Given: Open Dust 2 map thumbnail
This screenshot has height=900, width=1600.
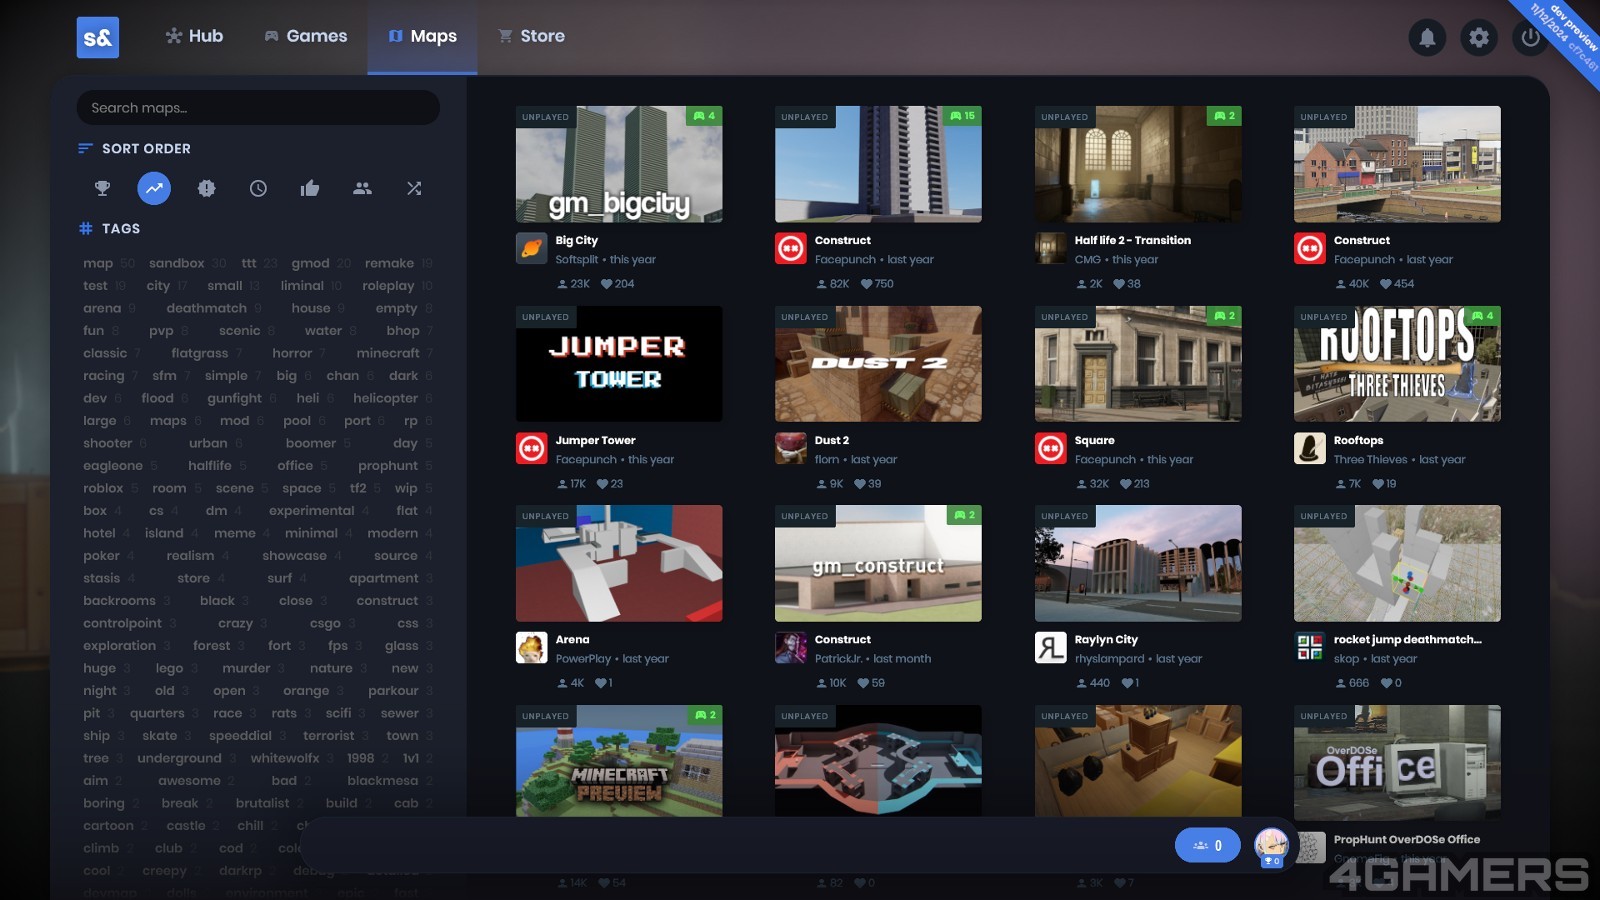Looking at the screenshot, I should [x=878, y=364].
